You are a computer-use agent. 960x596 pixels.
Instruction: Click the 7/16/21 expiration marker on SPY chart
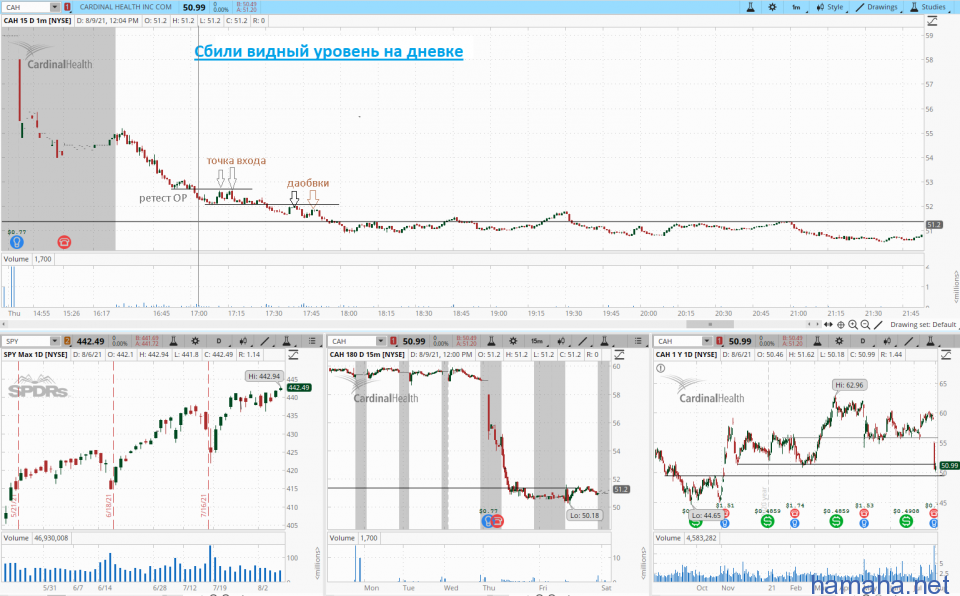click(x=204, y=506)
